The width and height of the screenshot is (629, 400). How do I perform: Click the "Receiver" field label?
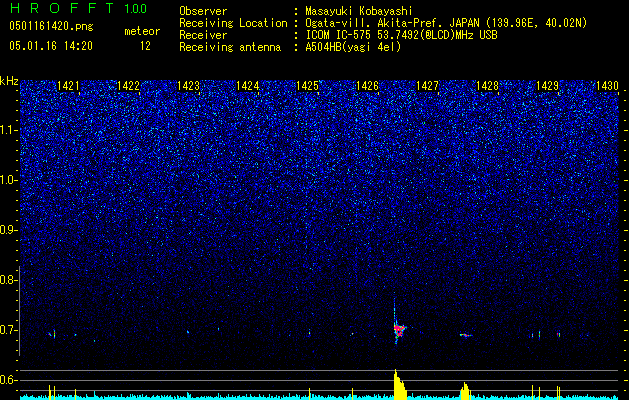[203, 35]
